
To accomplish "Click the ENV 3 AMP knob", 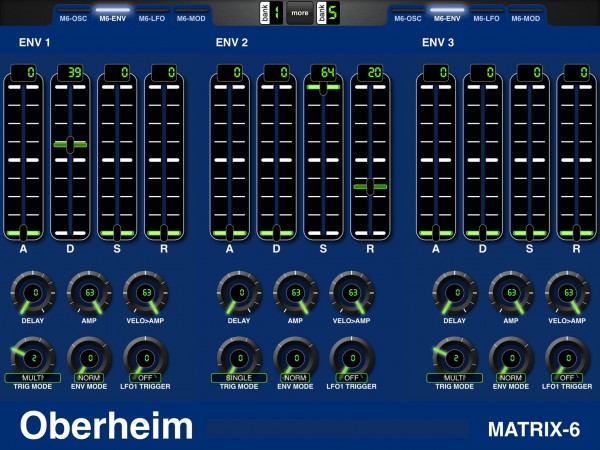I will click(511, 293).
